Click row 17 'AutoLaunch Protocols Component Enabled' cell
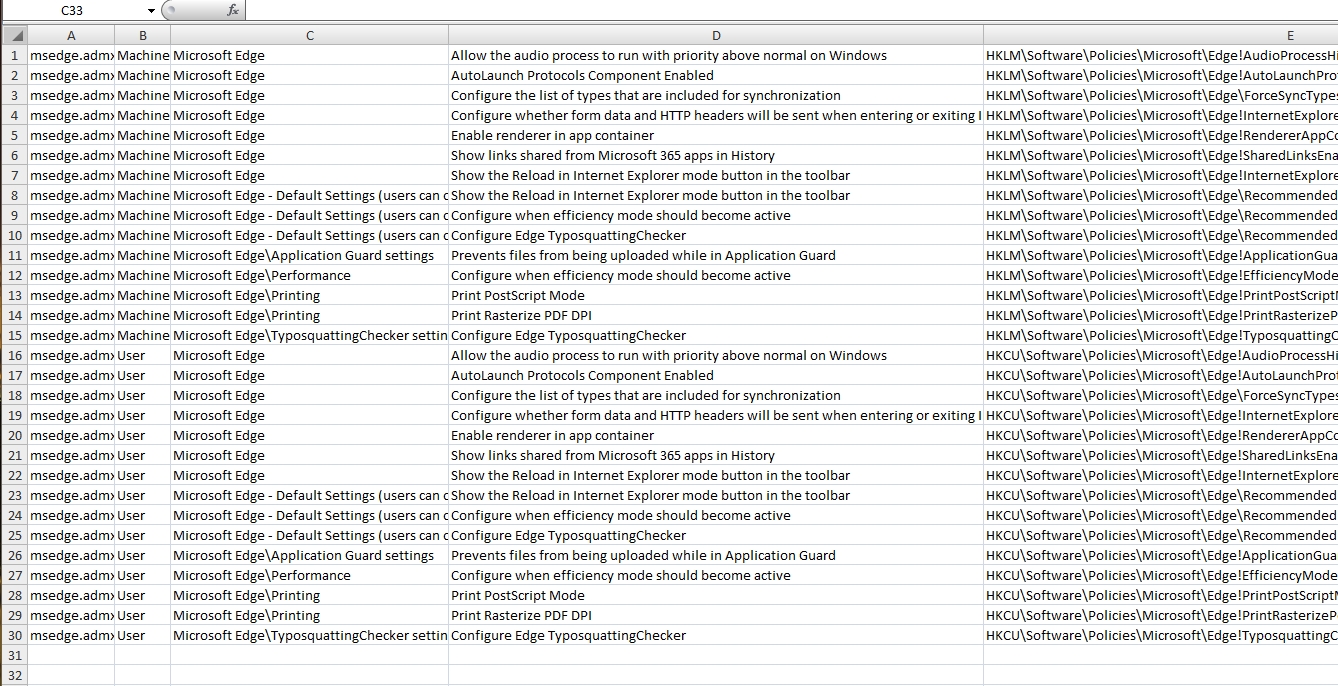Image resolution: width=1338 pixels, height=686 pixels. pos(716,375)
